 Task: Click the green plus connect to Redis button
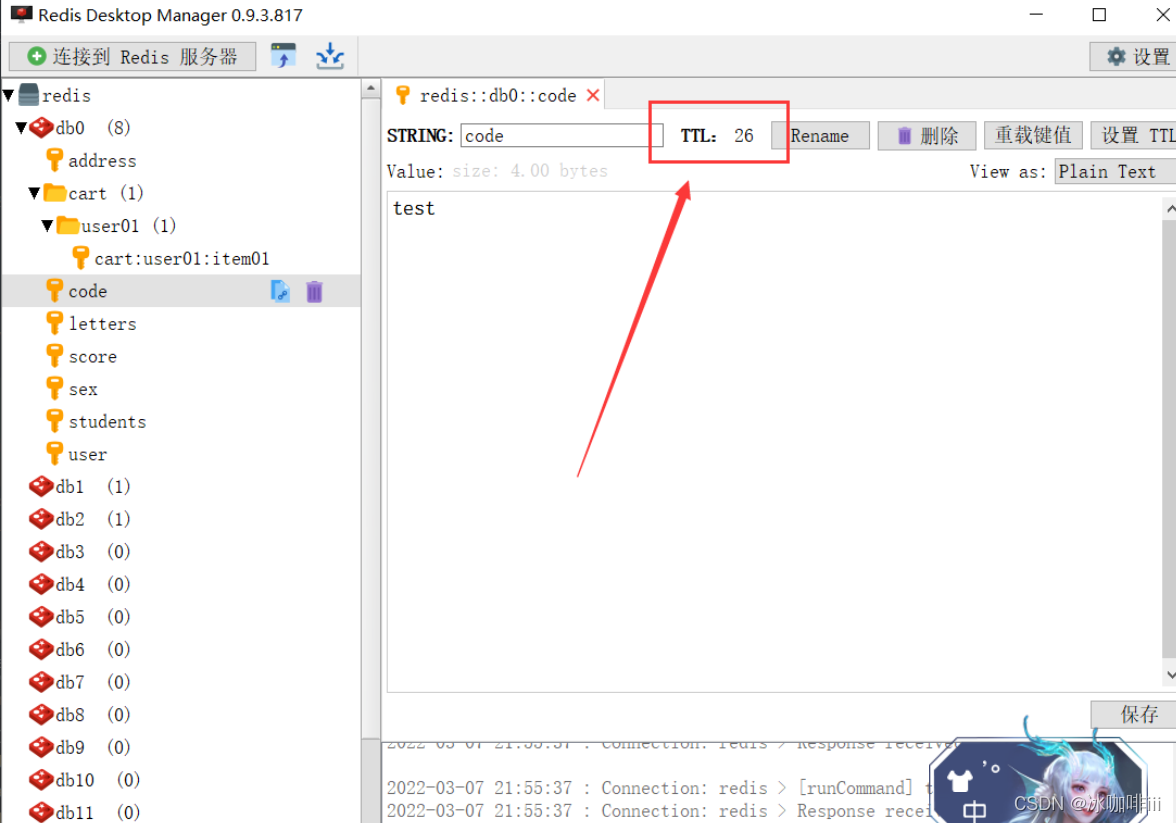[132, 56]
